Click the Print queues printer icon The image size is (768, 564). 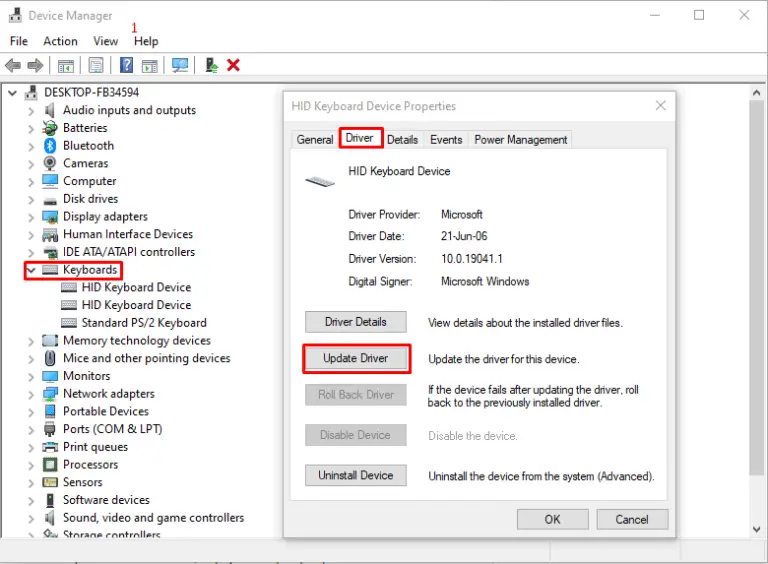50,446
